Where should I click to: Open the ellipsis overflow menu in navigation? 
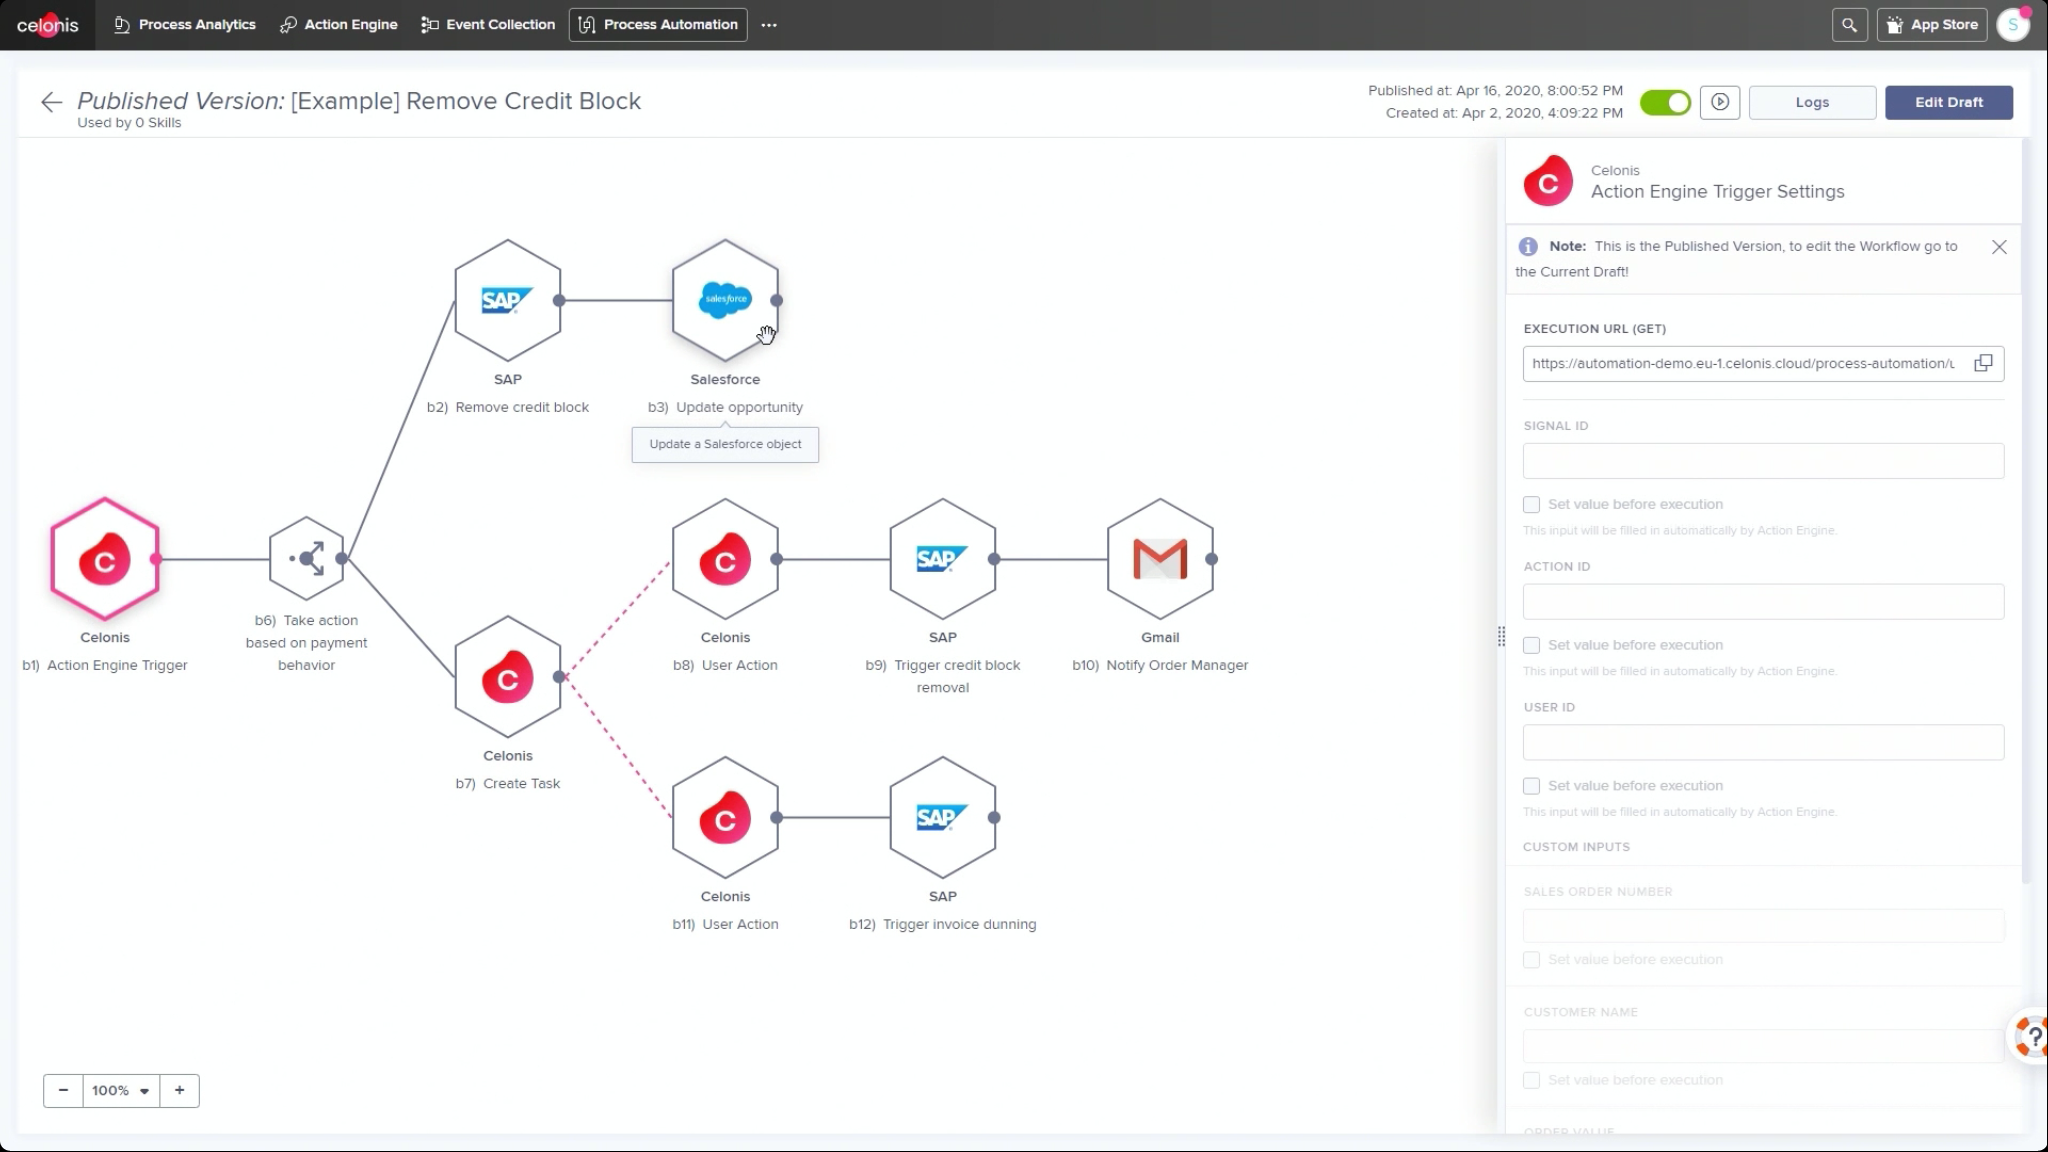[x=768, y=24]
